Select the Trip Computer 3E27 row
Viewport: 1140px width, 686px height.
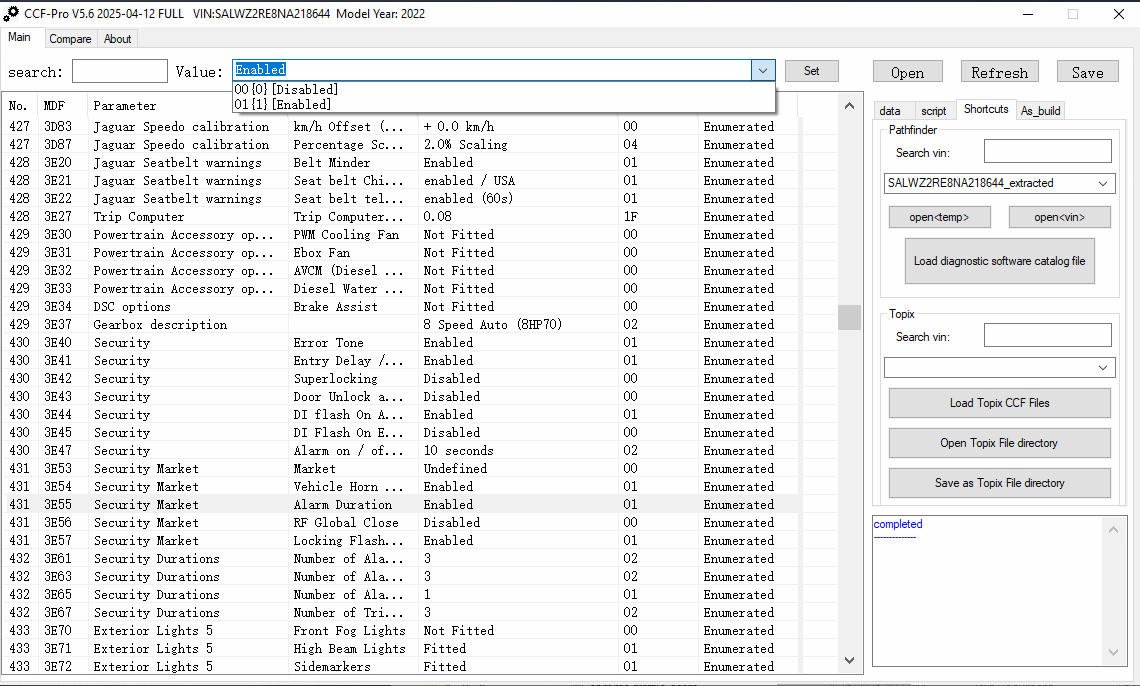pos(400,217)
